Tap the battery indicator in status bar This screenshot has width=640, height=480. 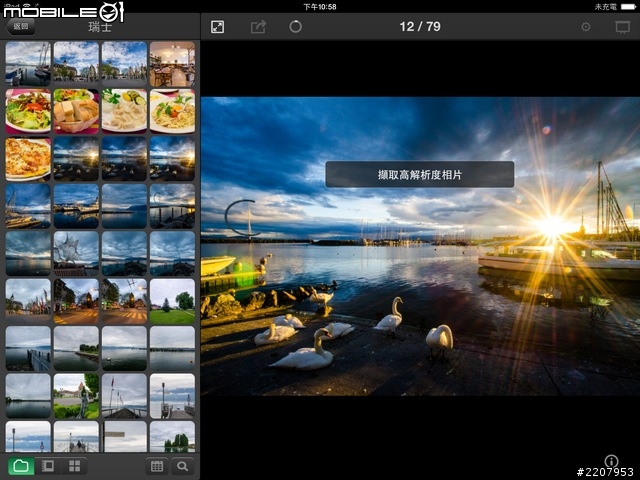[628, 7]
